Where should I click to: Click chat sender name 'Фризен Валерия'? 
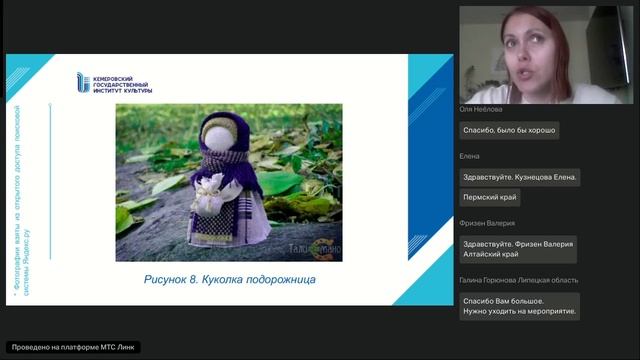(487, 223)
